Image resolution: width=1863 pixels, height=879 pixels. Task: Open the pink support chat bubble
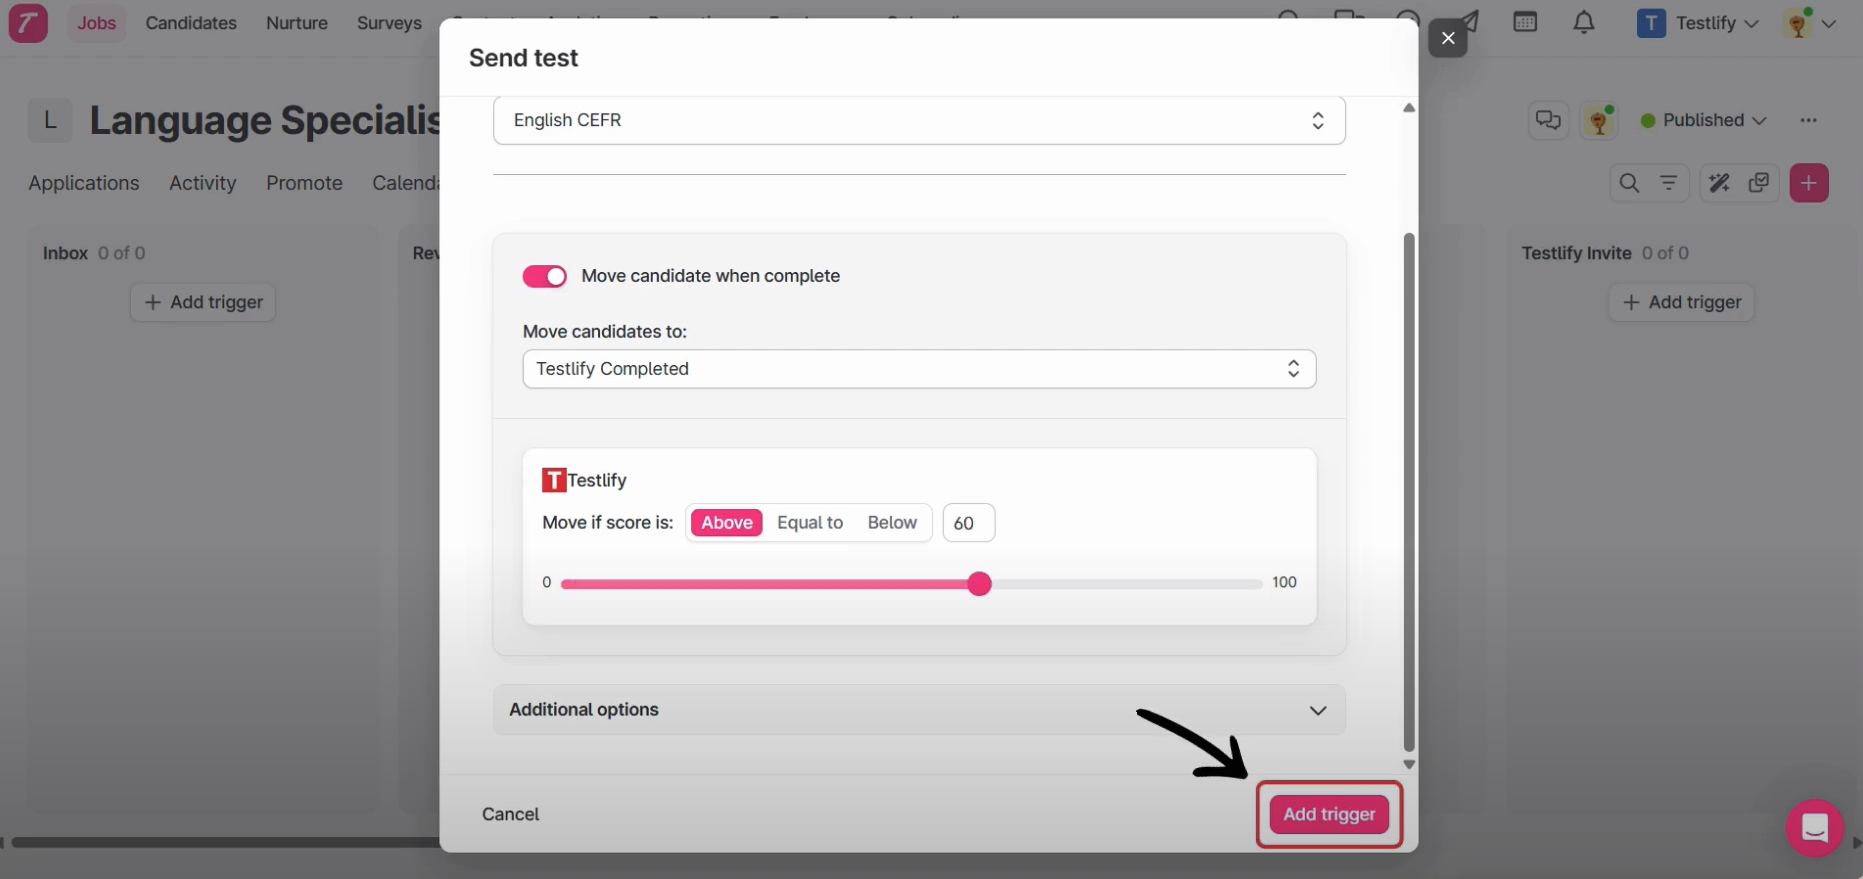[x=1814, y=828]
